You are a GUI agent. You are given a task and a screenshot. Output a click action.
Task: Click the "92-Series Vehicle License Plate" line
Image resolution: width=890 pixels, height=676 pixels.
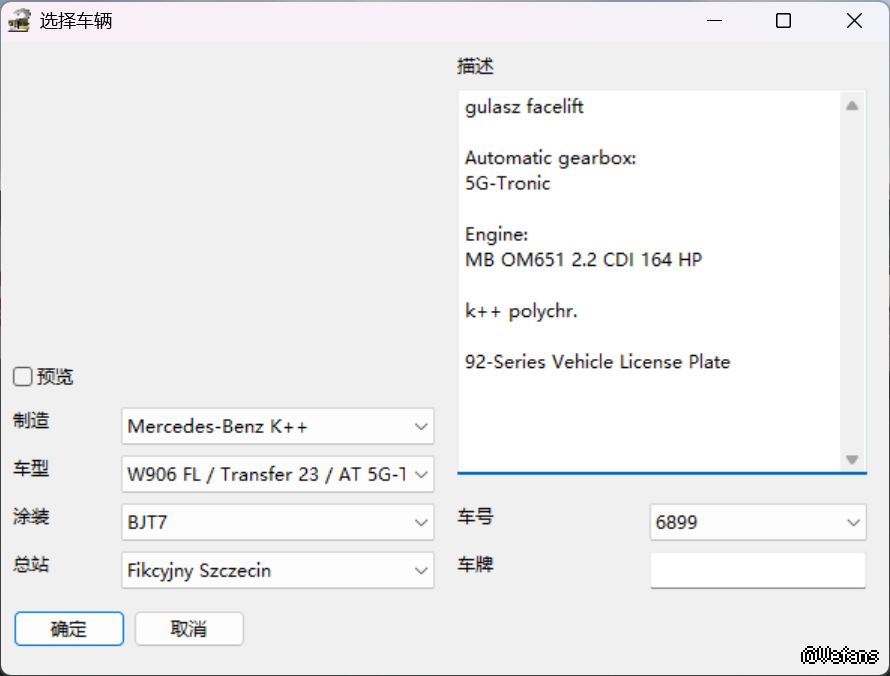[597, 362]
